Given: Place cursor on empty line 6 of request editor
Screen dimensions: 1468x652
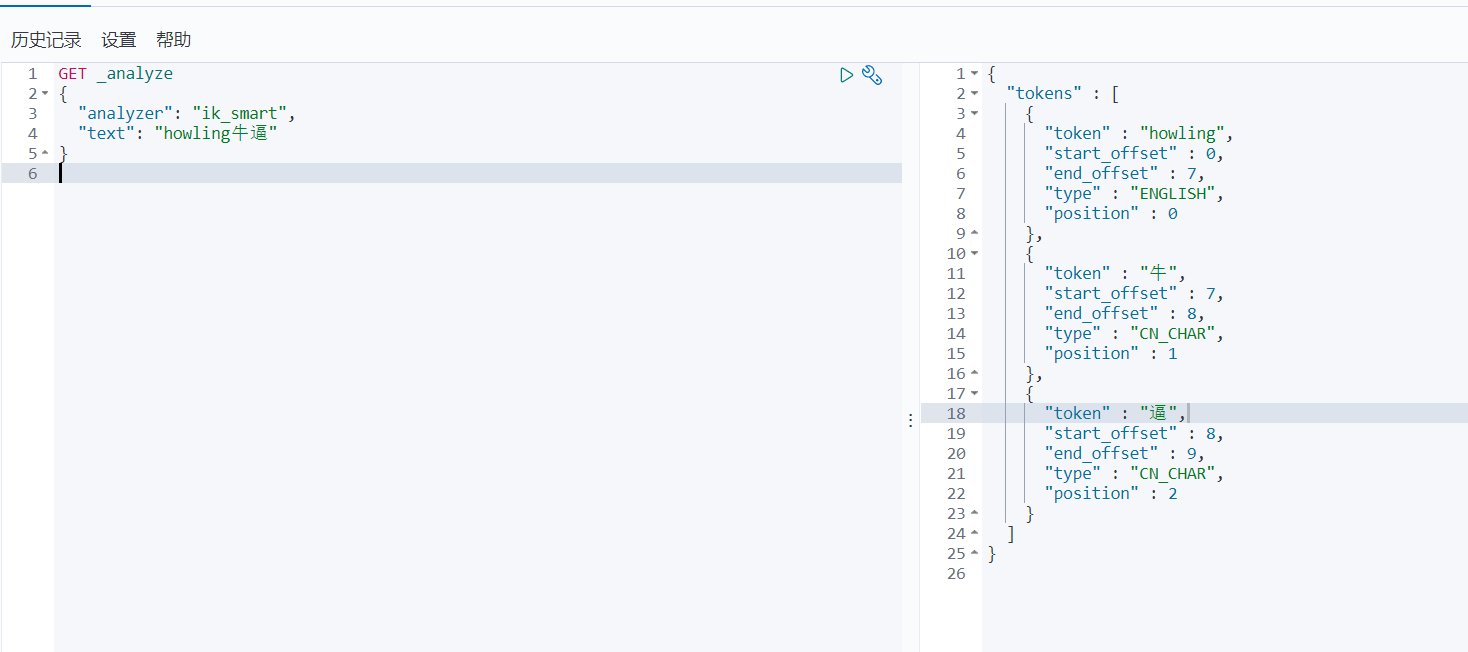Looking at the screenshot, I should tap(400, 173).
